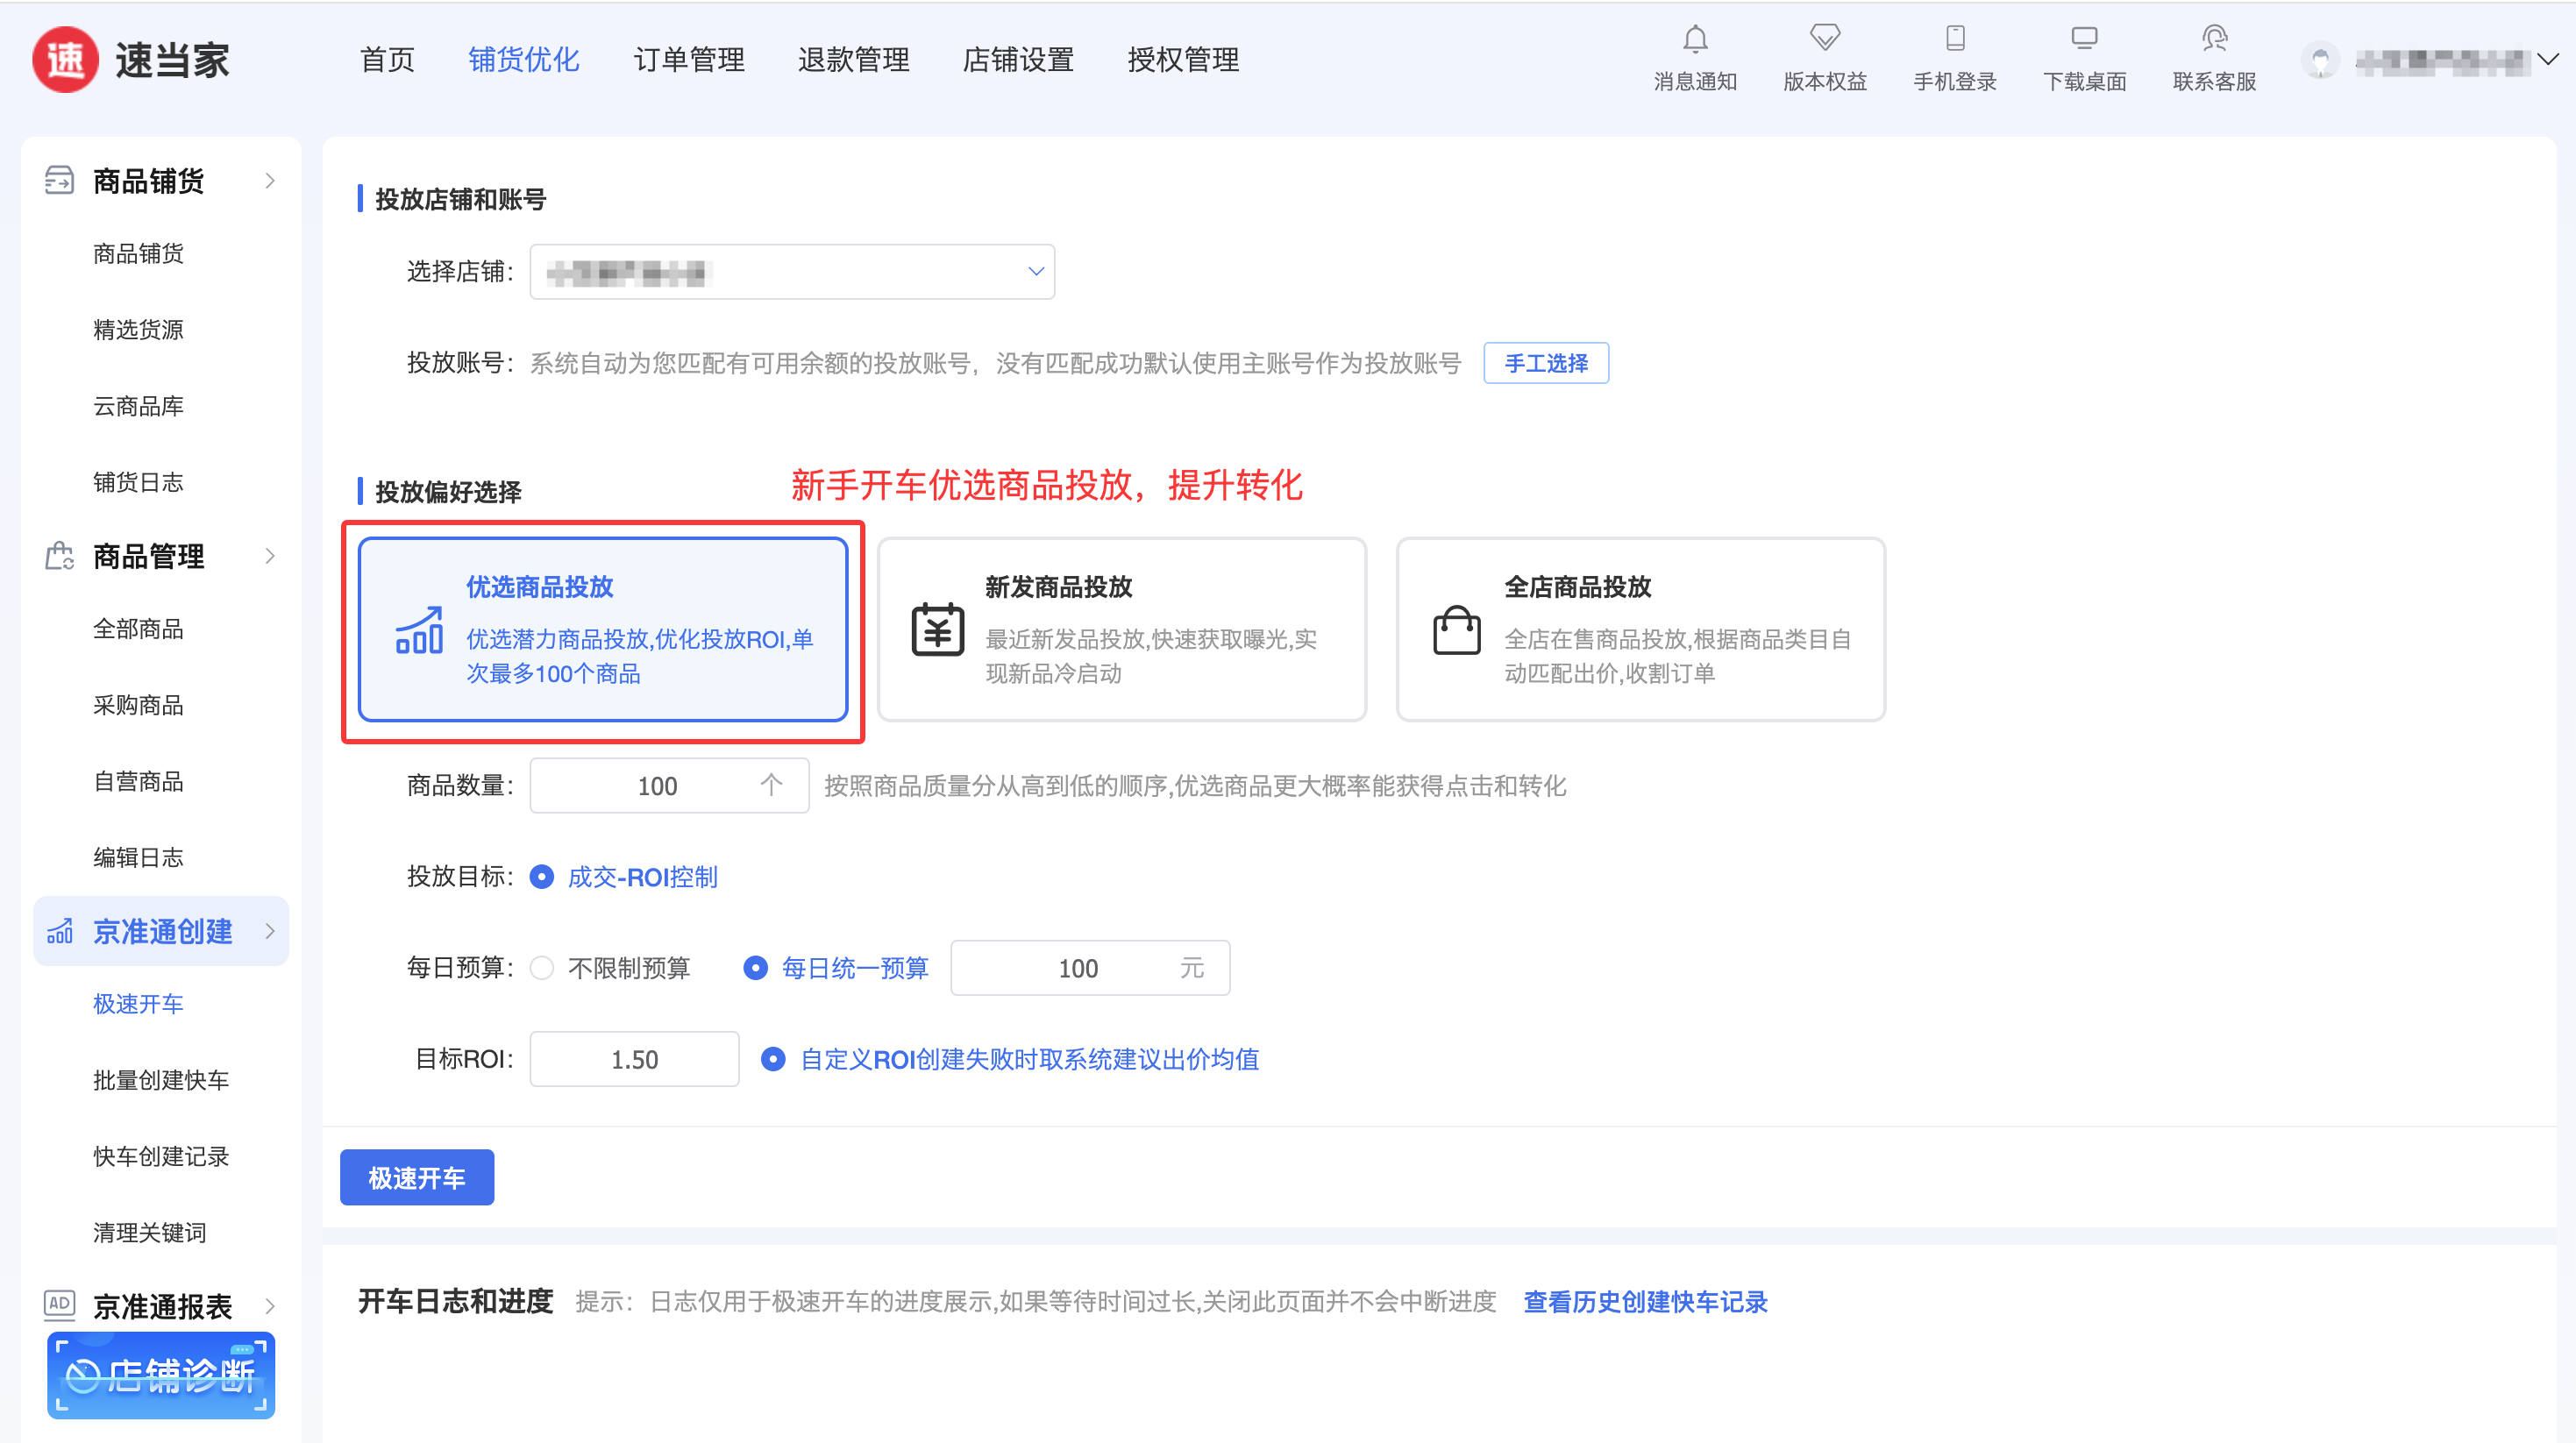Open 批量创建快车 in the sidebar
The image size is (2576, 1443).
click(160, 1080)
